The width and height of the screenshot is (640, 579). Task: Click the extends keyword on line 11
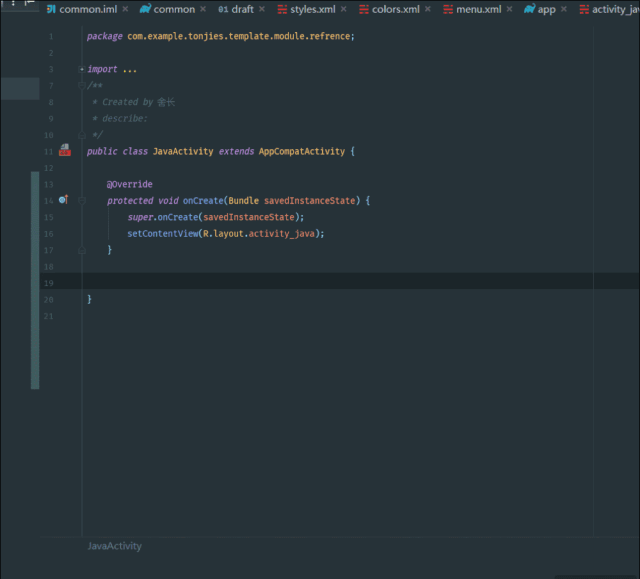[x=236, y=151]
